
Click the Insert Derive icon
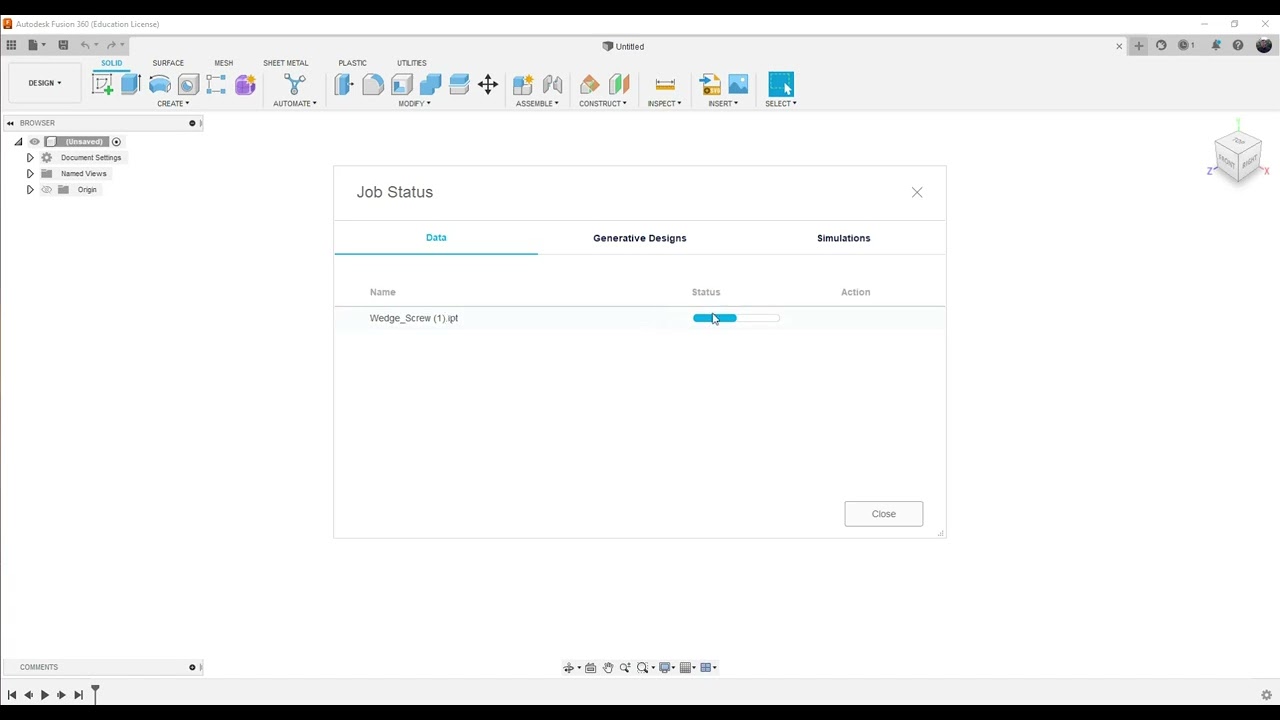(710, 84)
